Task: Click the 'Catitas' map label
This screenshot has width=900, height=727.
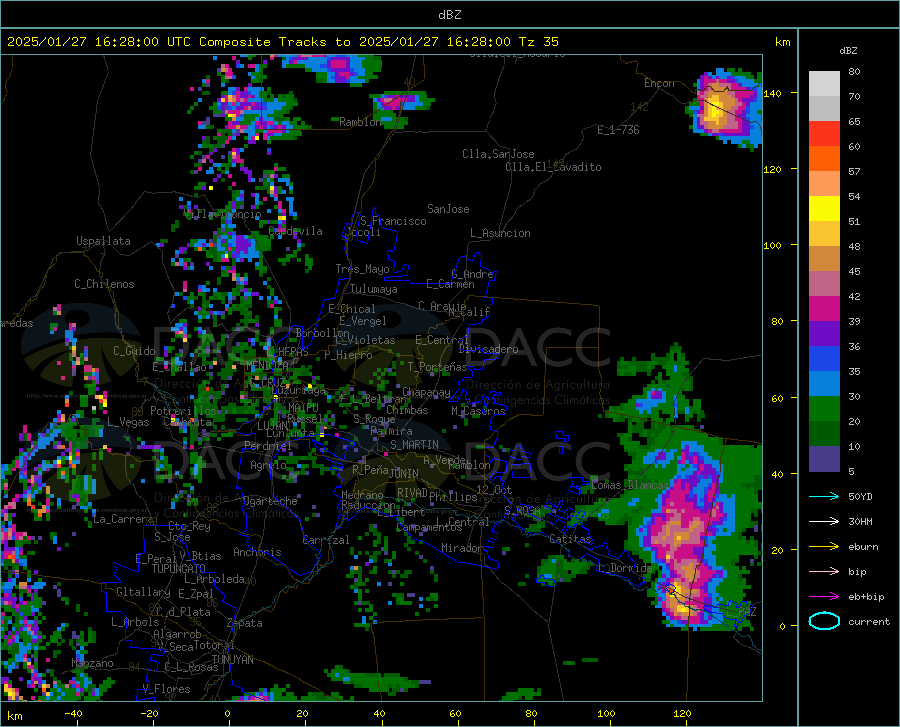Action: tap(570, 539)
